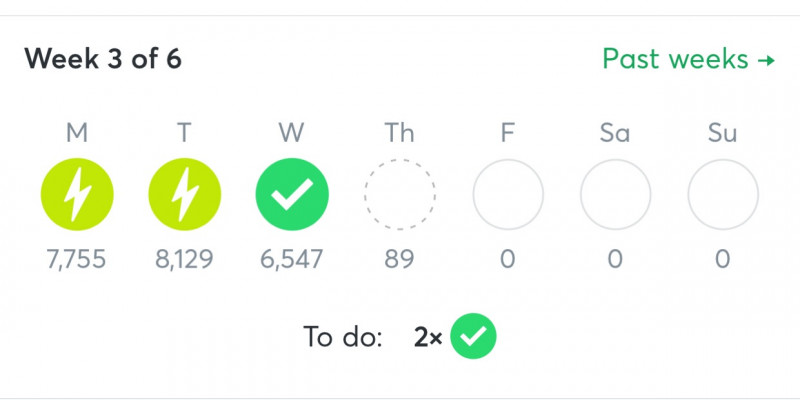Click Tuesday's 8,129 step count

184,260
